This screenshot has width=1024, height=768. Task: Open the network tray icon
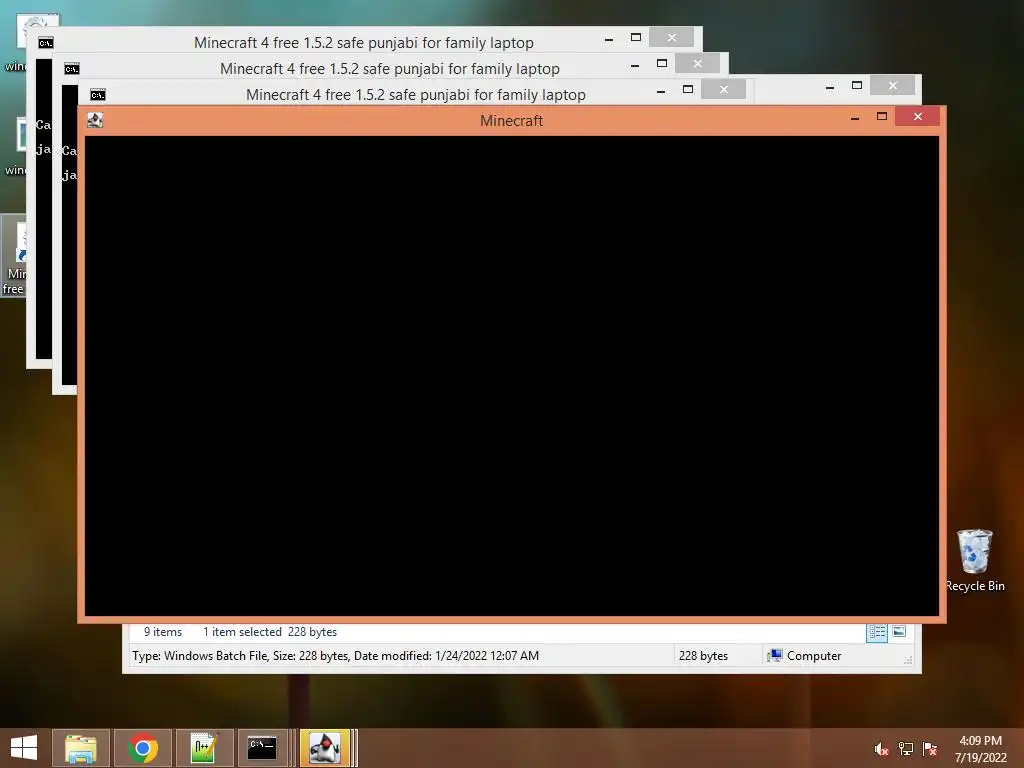click(906, 749)
